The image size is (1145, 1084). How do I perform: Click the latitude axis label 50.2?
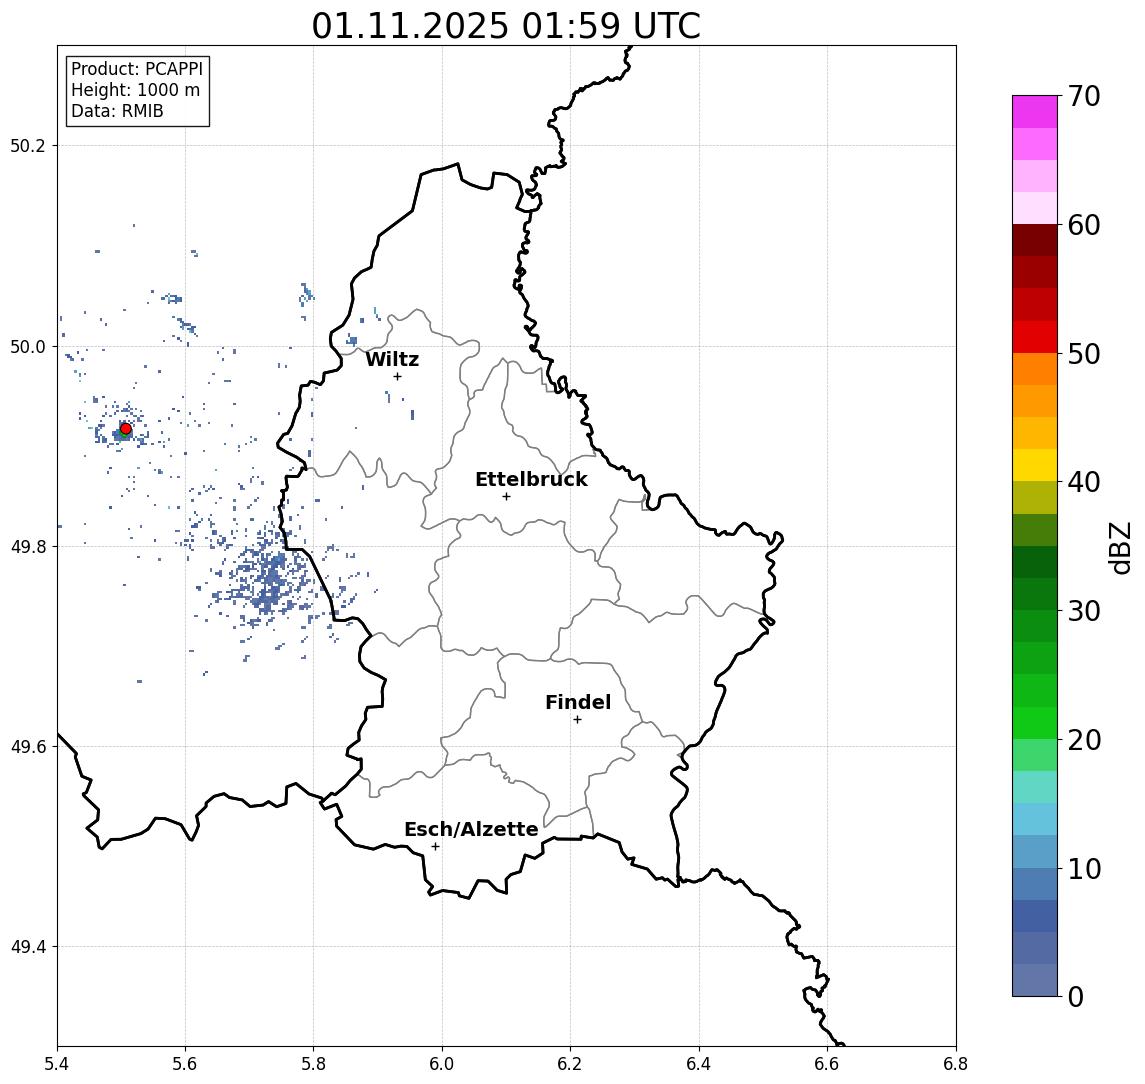[x=28, y=145]
